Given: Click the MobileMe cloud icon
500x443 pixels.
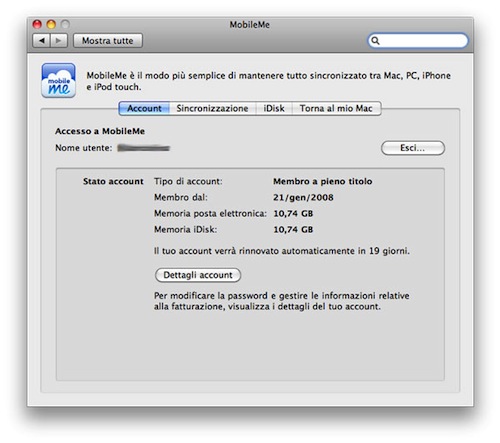Looking at the screenshot, I should [58, 80].
